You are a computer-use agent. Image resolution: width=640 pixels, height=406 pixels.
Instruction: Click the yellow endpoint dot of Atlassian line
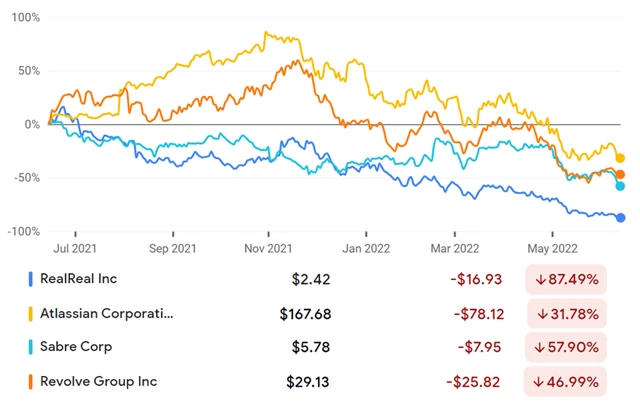pyautogui.click(x=620, y=158)
